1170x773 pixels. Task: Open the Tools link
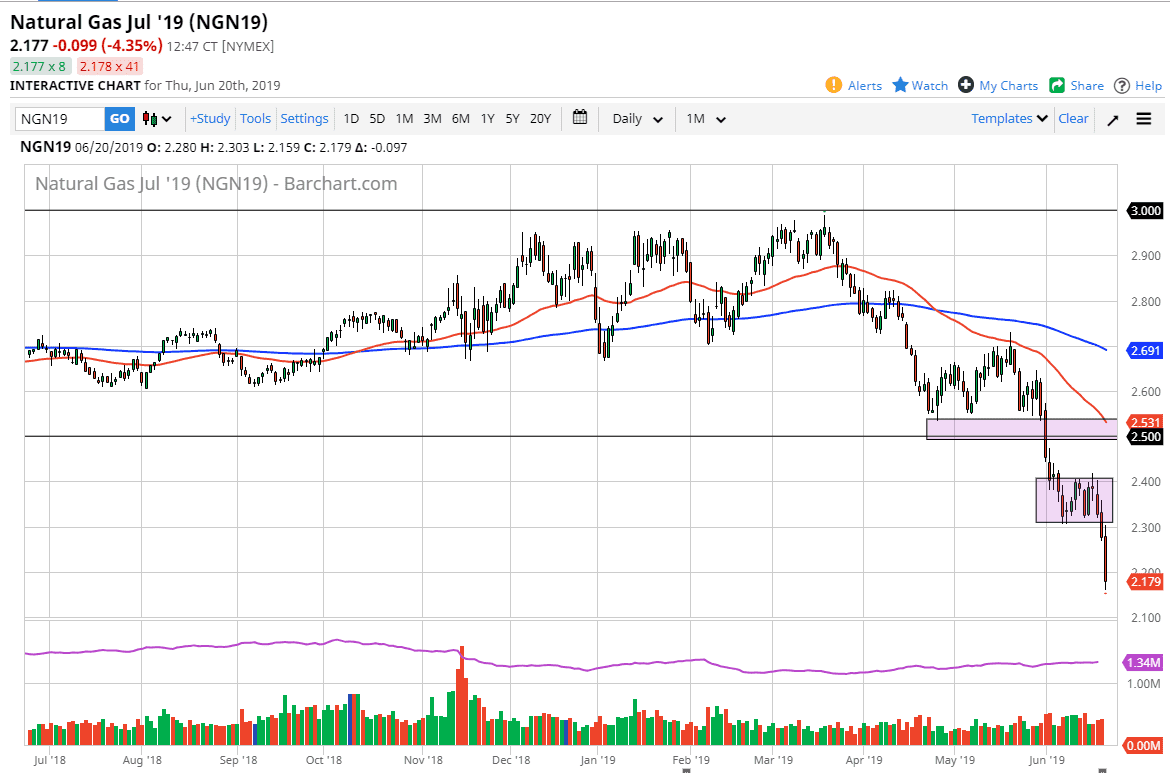click(255, 119)
